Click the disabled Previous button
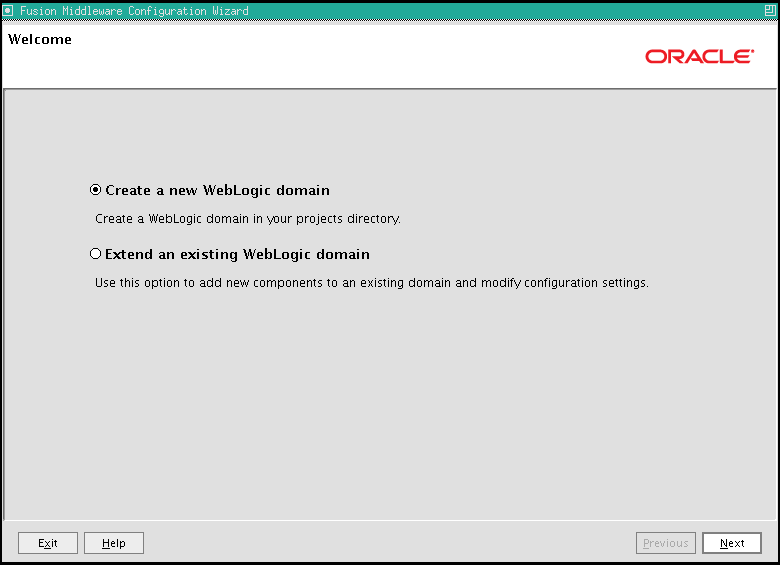This screenshot has height=565, width=780. [666, 543]
